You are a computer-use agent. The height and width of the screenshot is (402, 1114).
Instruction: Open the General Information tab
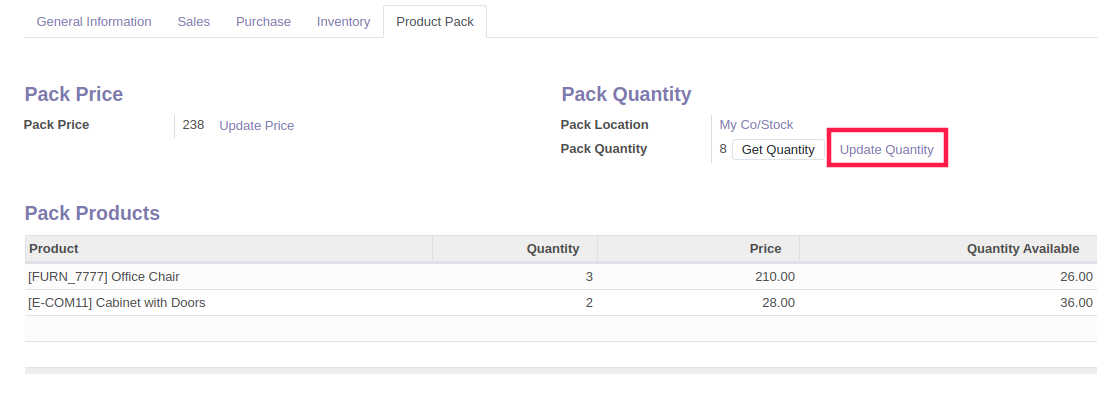coord(94,22)
